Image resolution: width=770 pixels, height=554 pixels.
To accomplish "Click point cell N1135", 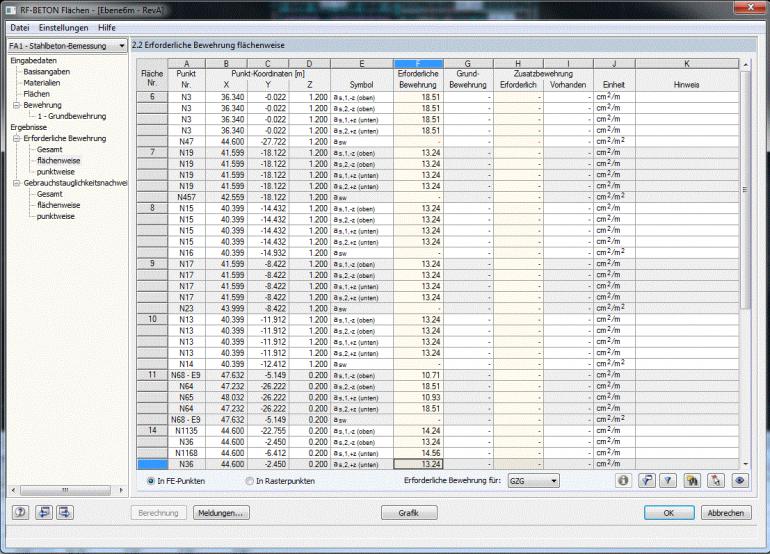I will 186,431.
